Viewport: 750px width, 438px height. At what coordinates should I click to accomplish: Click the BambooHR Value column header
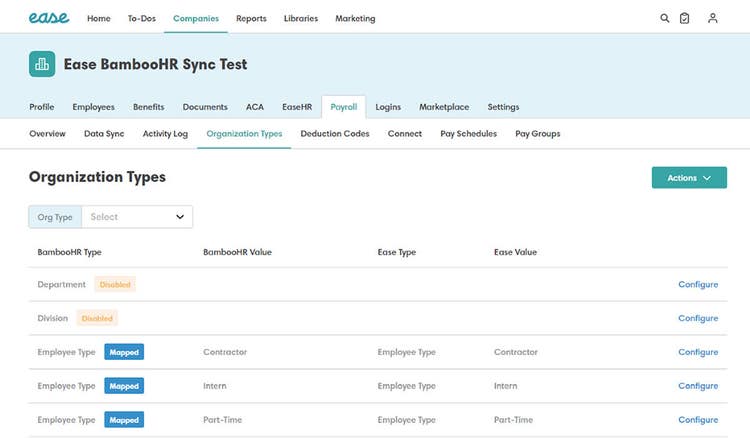[x=237, y=252]
